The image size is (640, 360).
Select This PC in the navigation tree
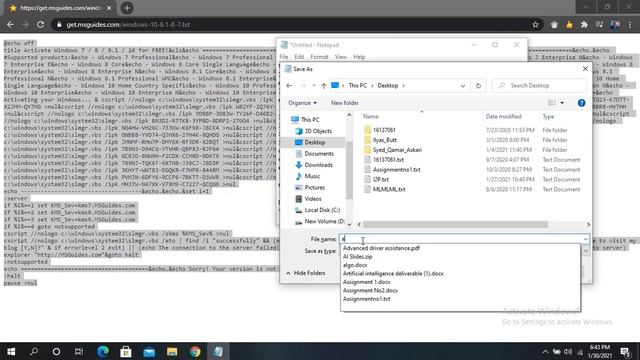pos(309,120)
